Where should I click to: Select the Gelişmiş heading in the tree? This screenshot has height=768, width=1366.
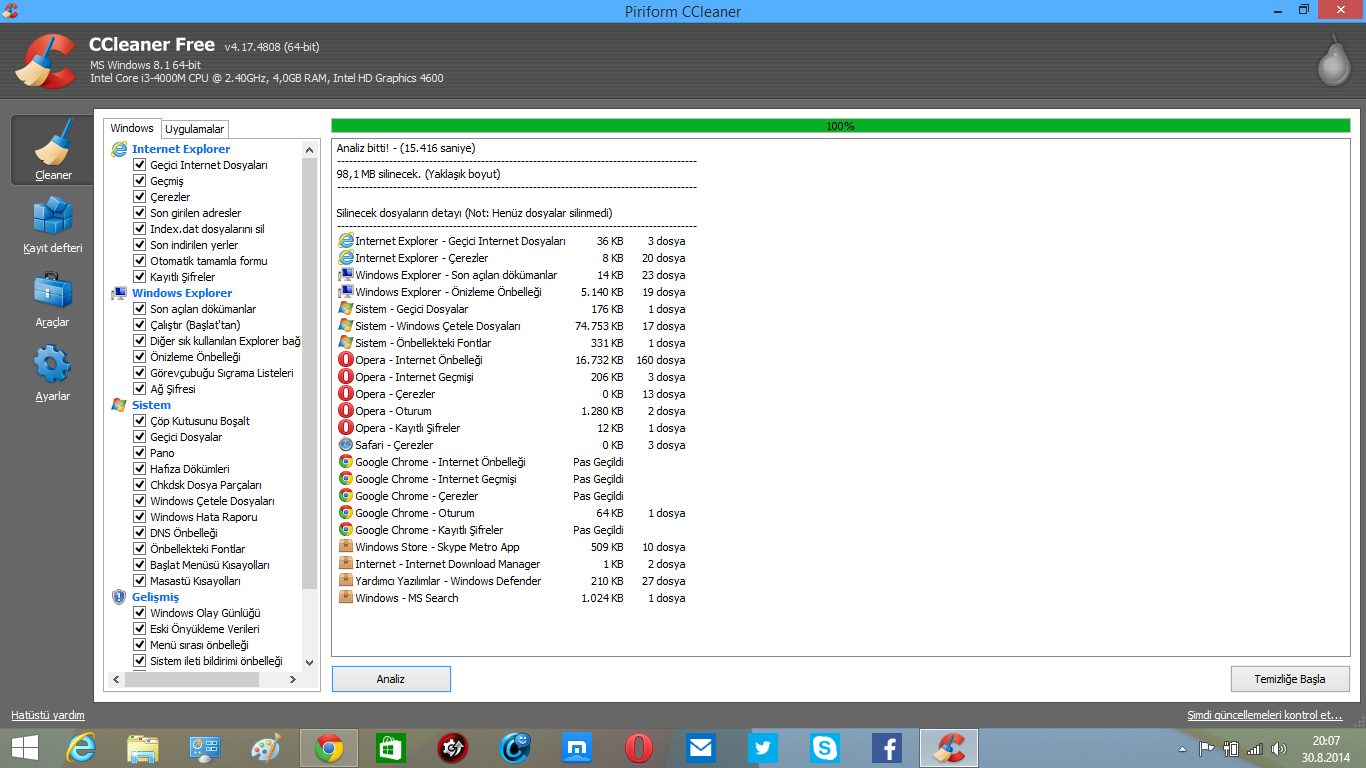pyautogui.click(x=155, y=597)
